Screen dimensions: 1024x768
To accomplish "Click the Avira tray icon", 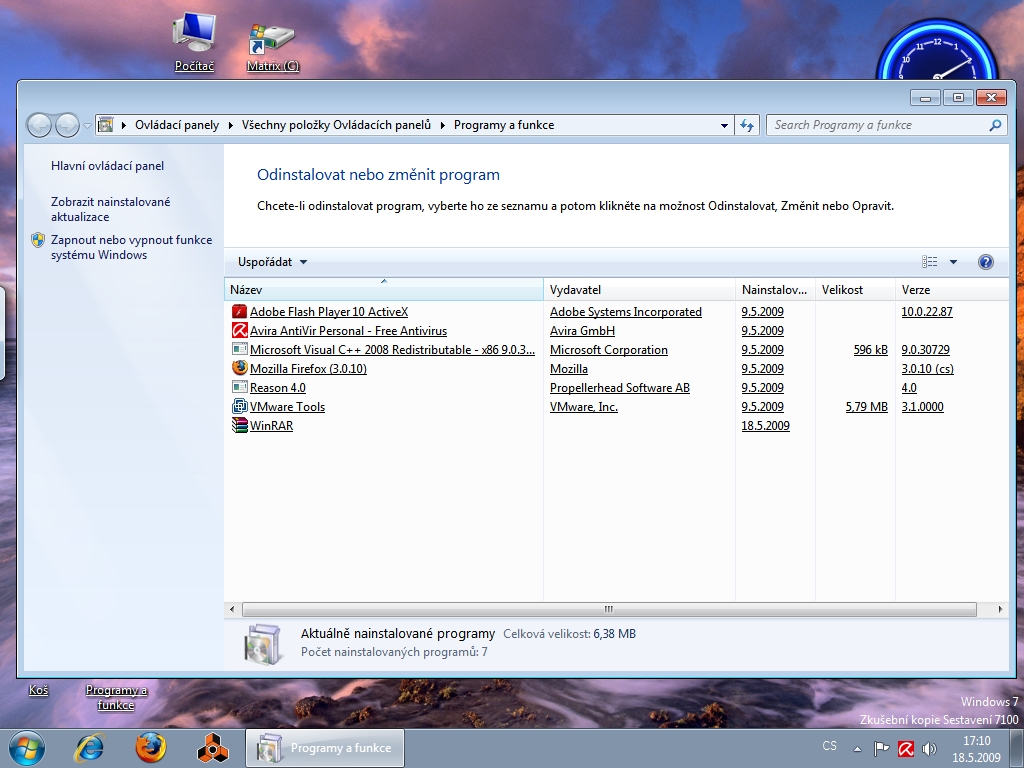I will tap(905, 748).
